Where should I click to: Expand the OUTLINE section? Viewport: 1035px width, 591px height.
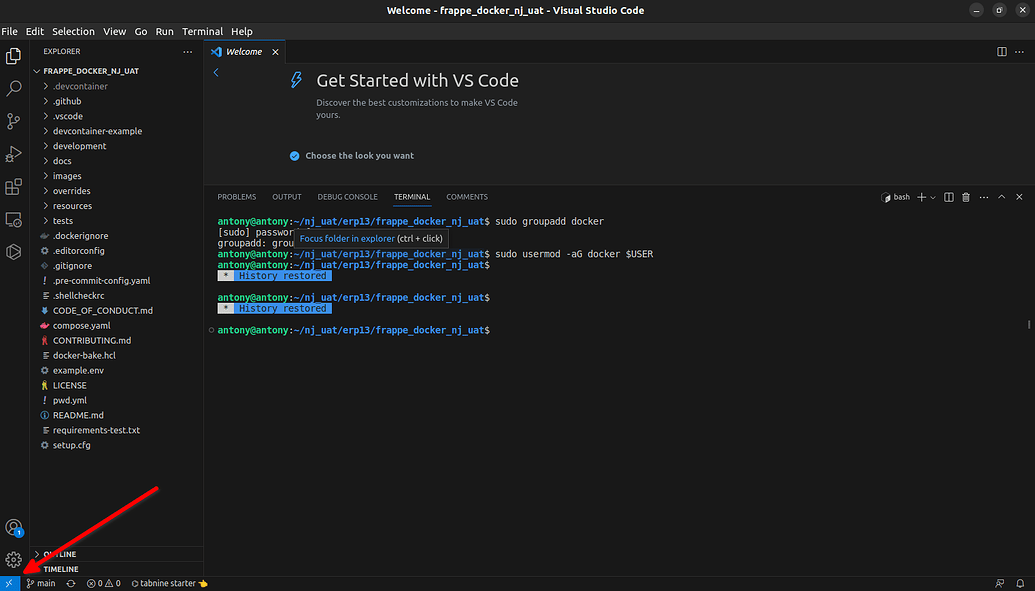coord(59,554)
